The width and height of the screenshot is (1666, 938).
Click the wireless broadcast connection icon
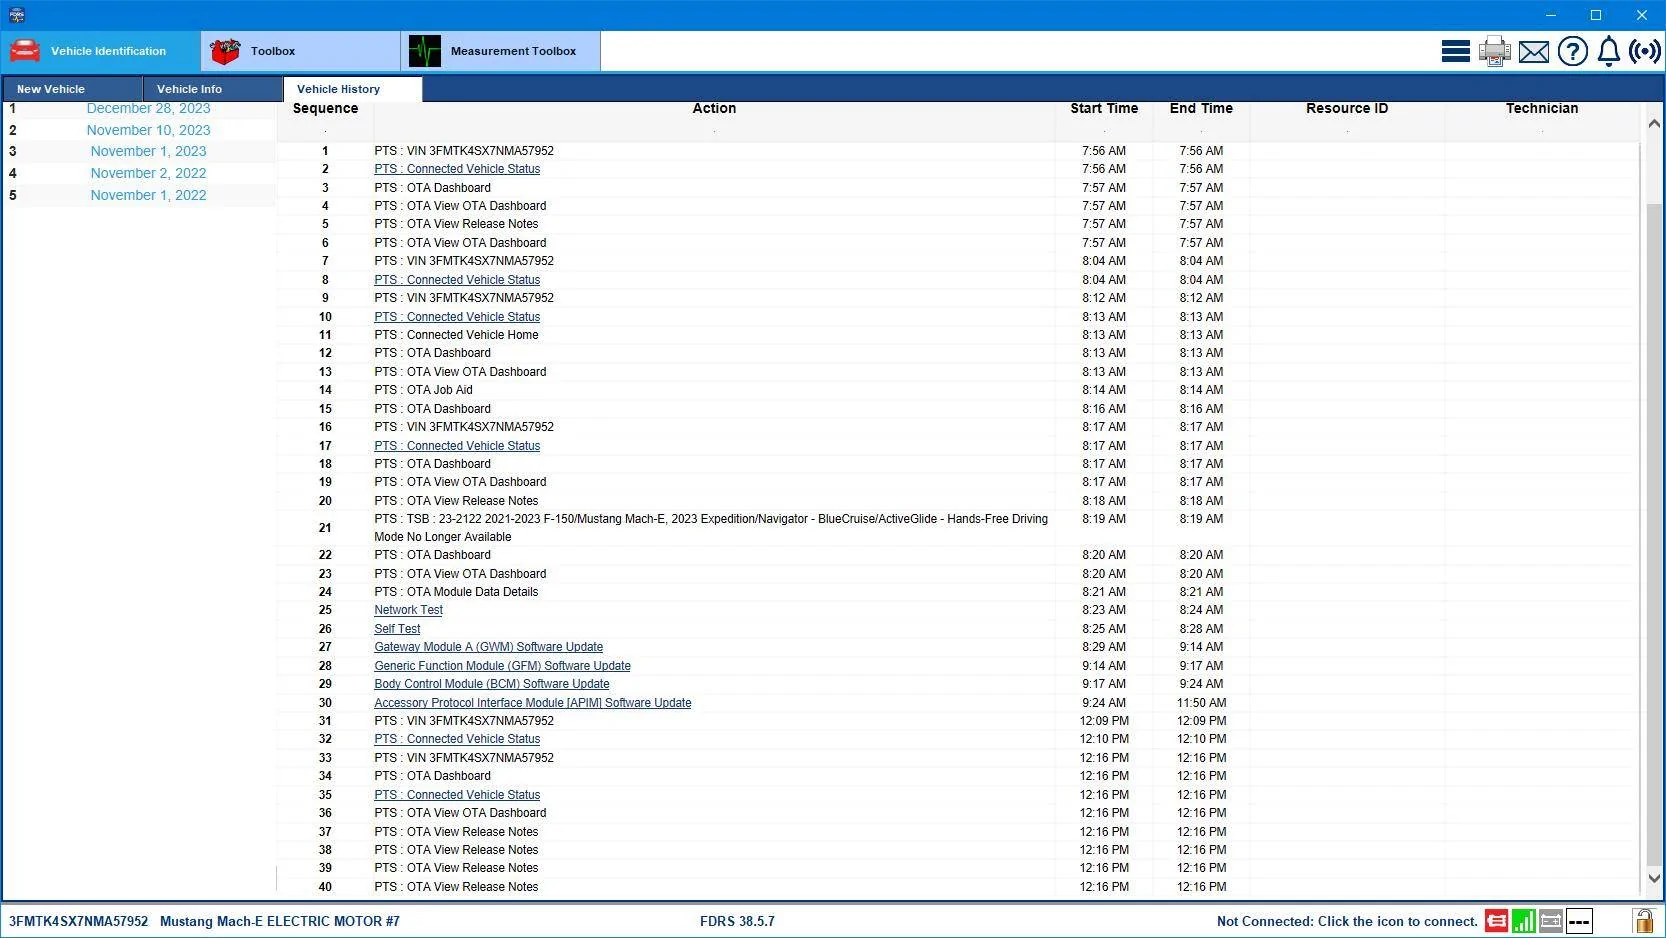tap(1645, 51)
